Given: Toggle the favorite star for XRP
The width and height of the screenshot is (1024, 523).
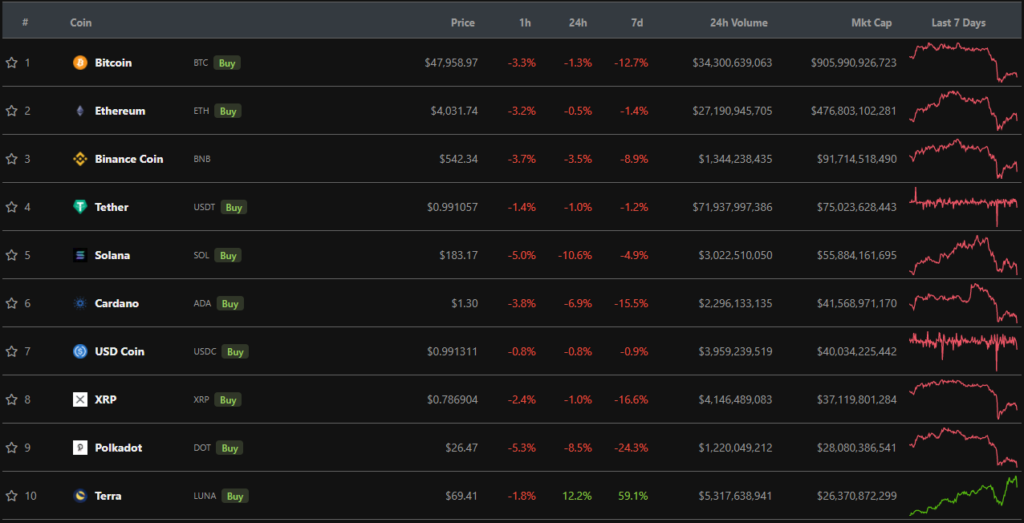Looking at the screenshot, I should (x=12, y=400).
